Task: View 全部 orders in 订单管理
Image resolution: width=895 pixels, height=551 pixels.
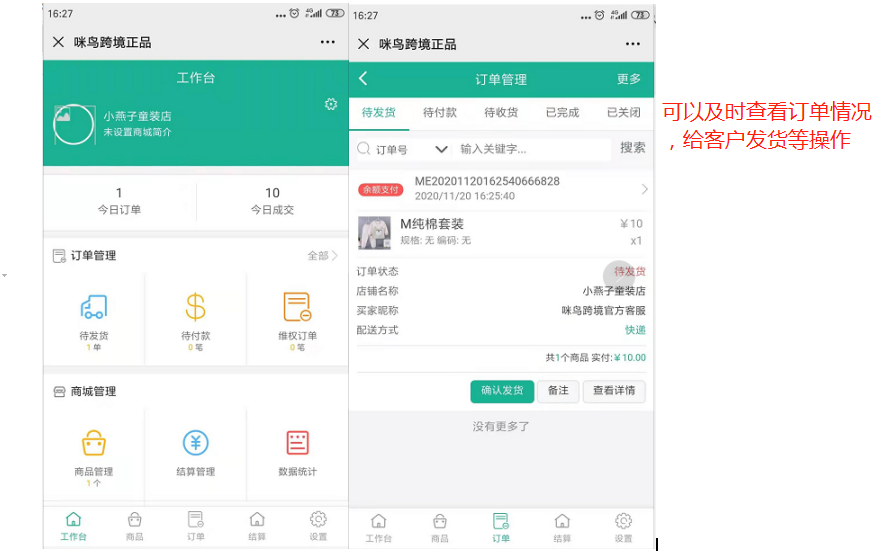Action: (x=322, y=256)
